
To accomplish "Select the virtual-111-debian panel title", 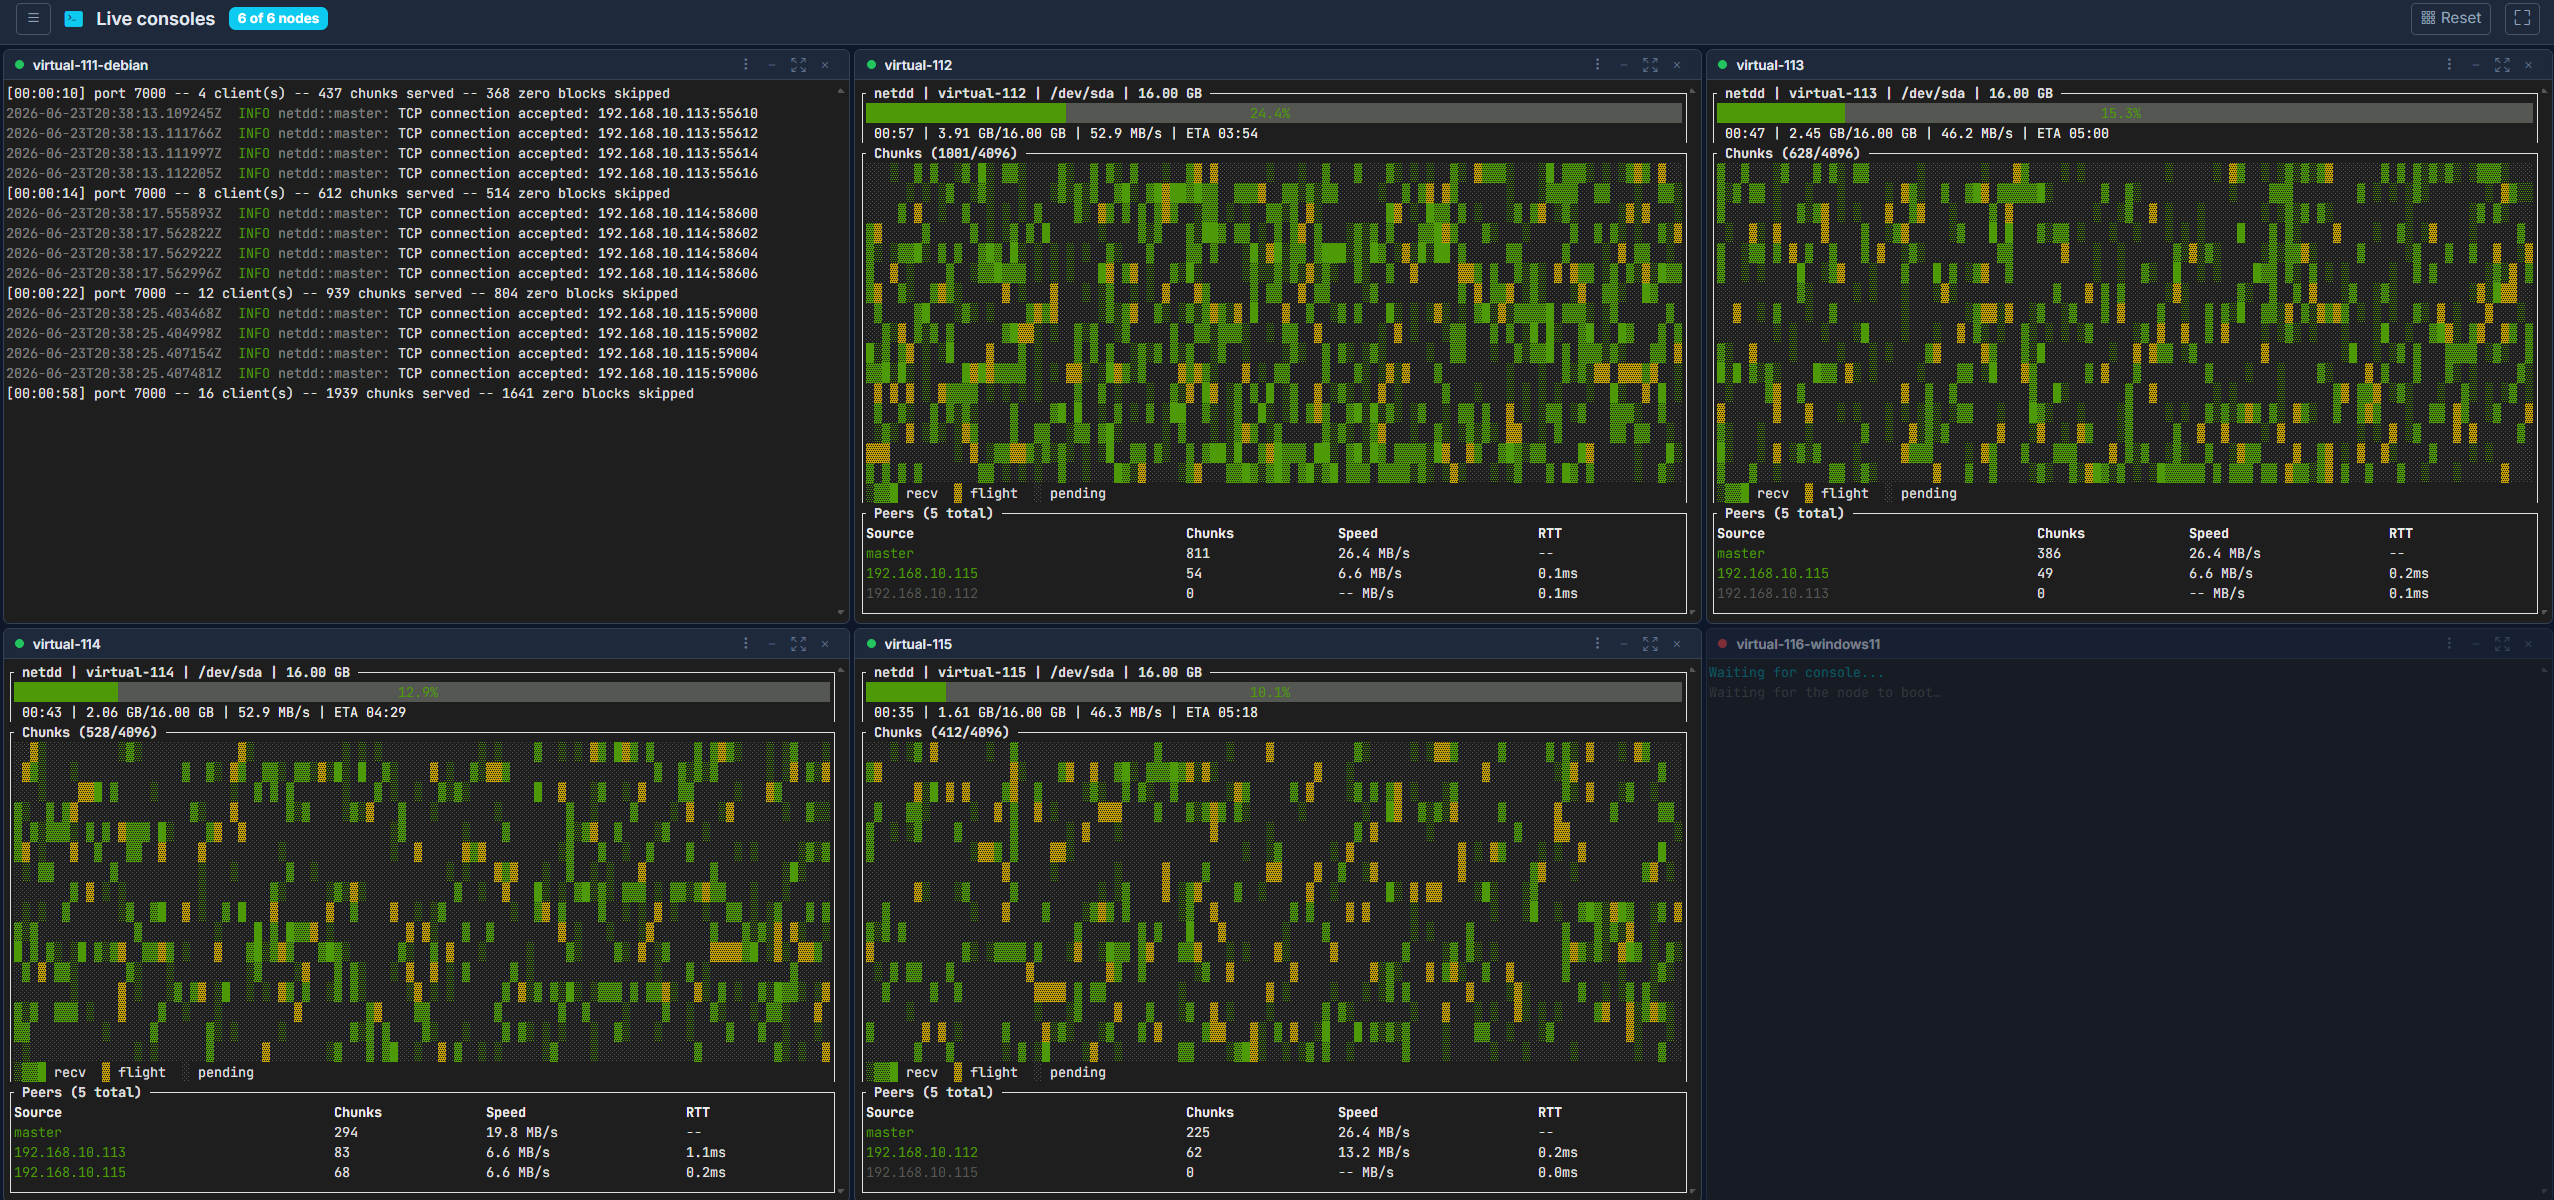I will (x=90, y=65).
